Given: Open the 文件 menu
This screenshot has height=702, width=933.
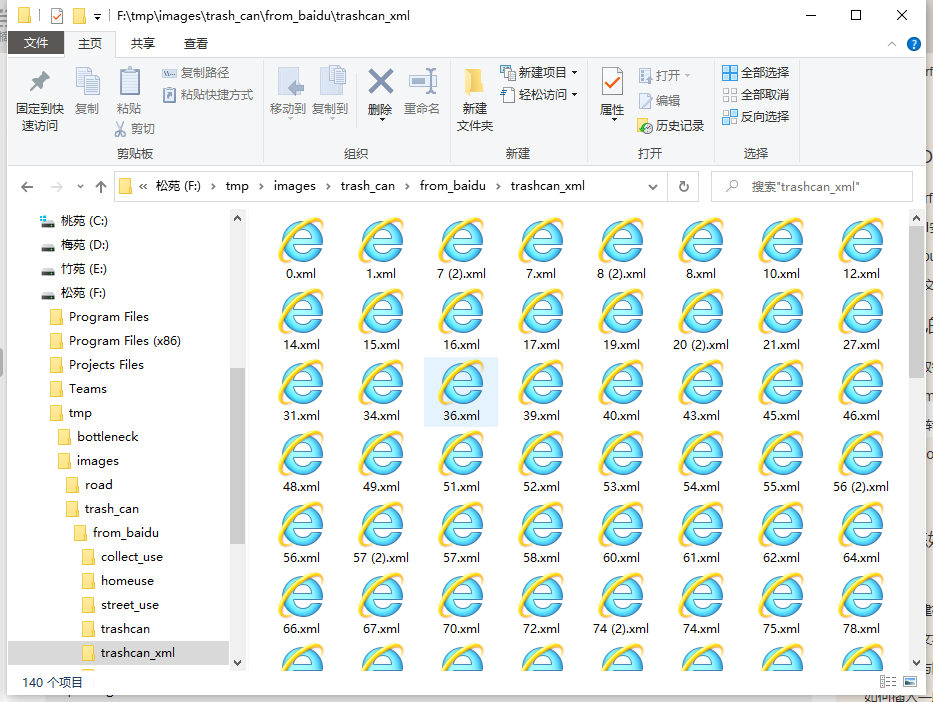Looking at the screenshot, I should 36,43.
